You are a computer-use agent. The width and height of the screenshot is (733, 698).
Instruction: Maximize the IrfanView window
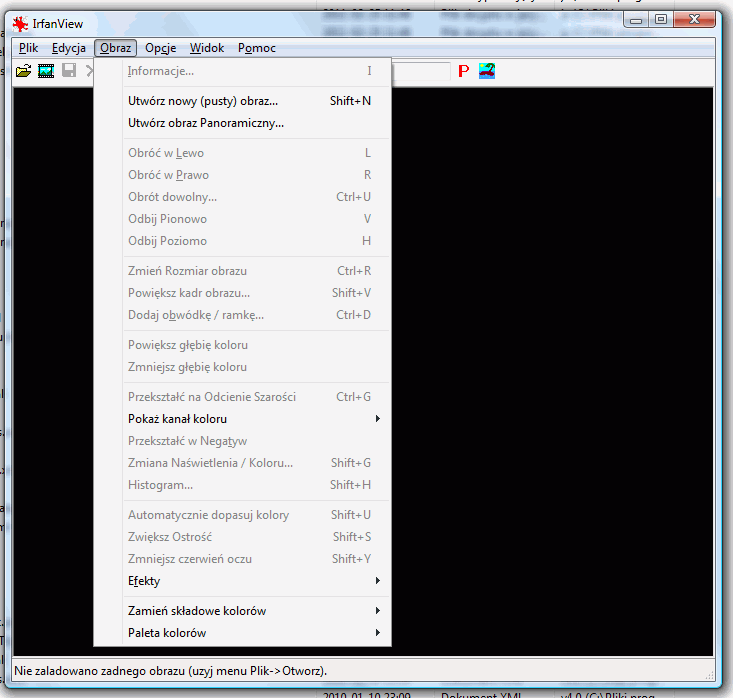[x=660, y=19]
